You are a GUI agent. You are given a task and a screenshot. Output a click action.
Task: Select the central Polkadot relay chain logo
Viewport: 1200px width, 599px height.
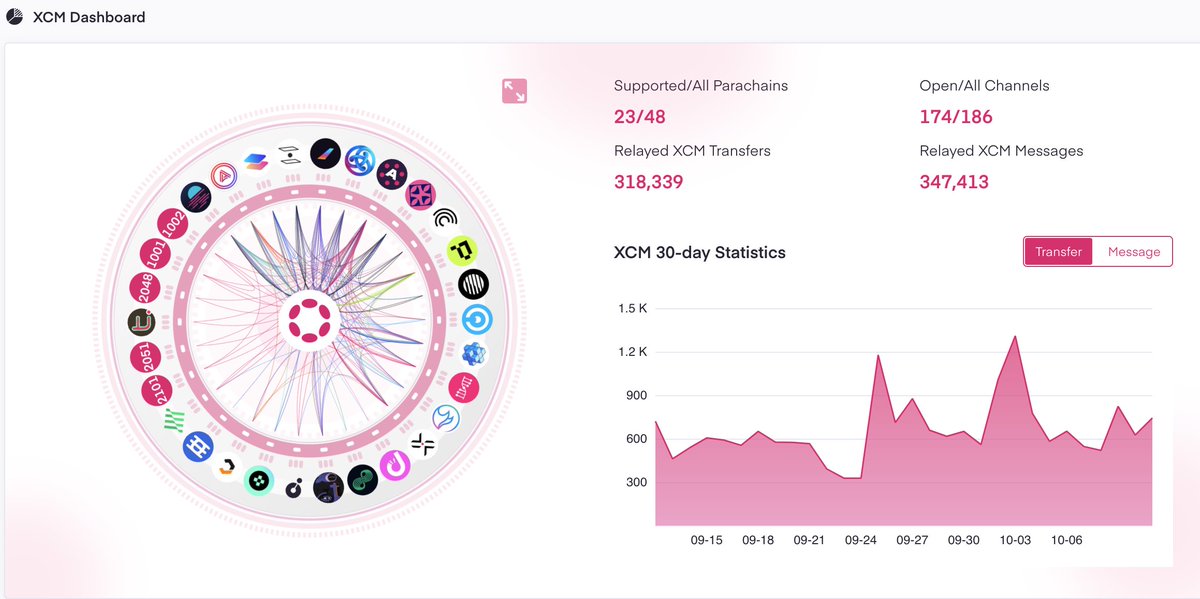click(309, 321)
